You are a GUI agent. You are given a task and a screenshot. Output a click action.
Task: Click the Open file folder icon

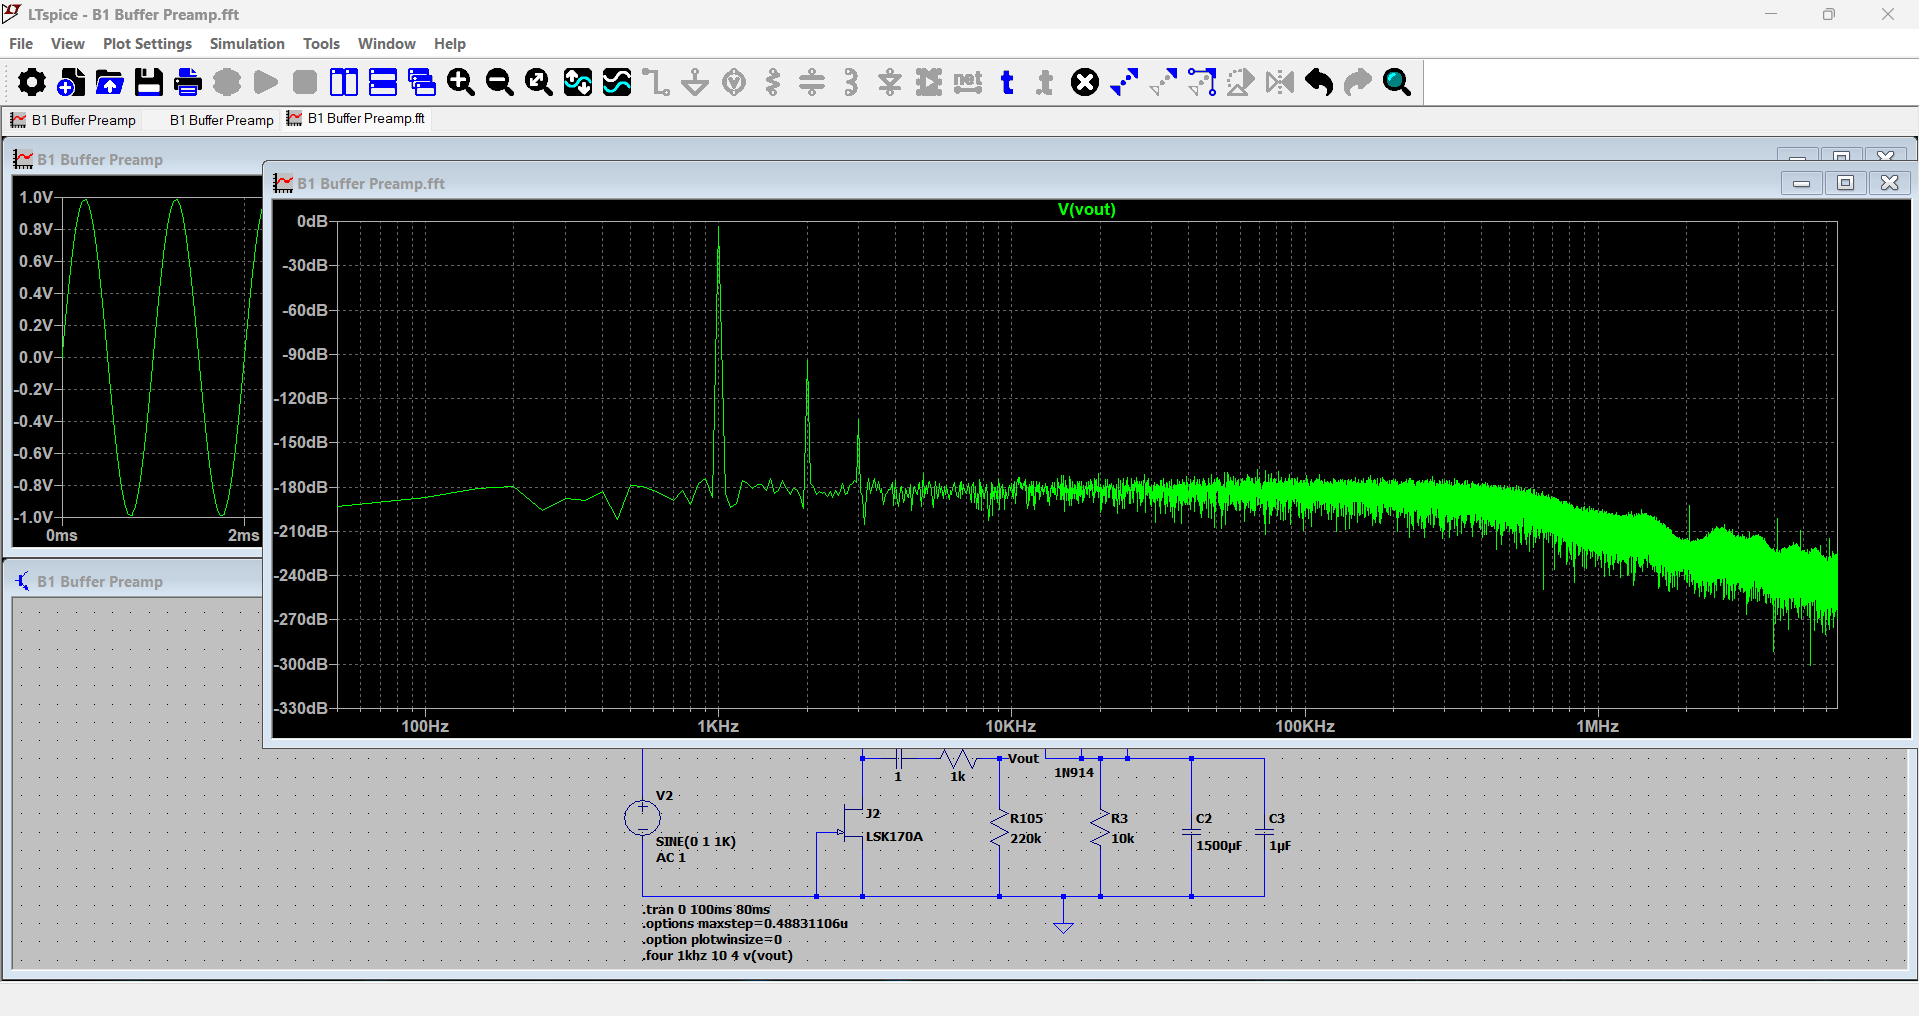pos(110,82)
